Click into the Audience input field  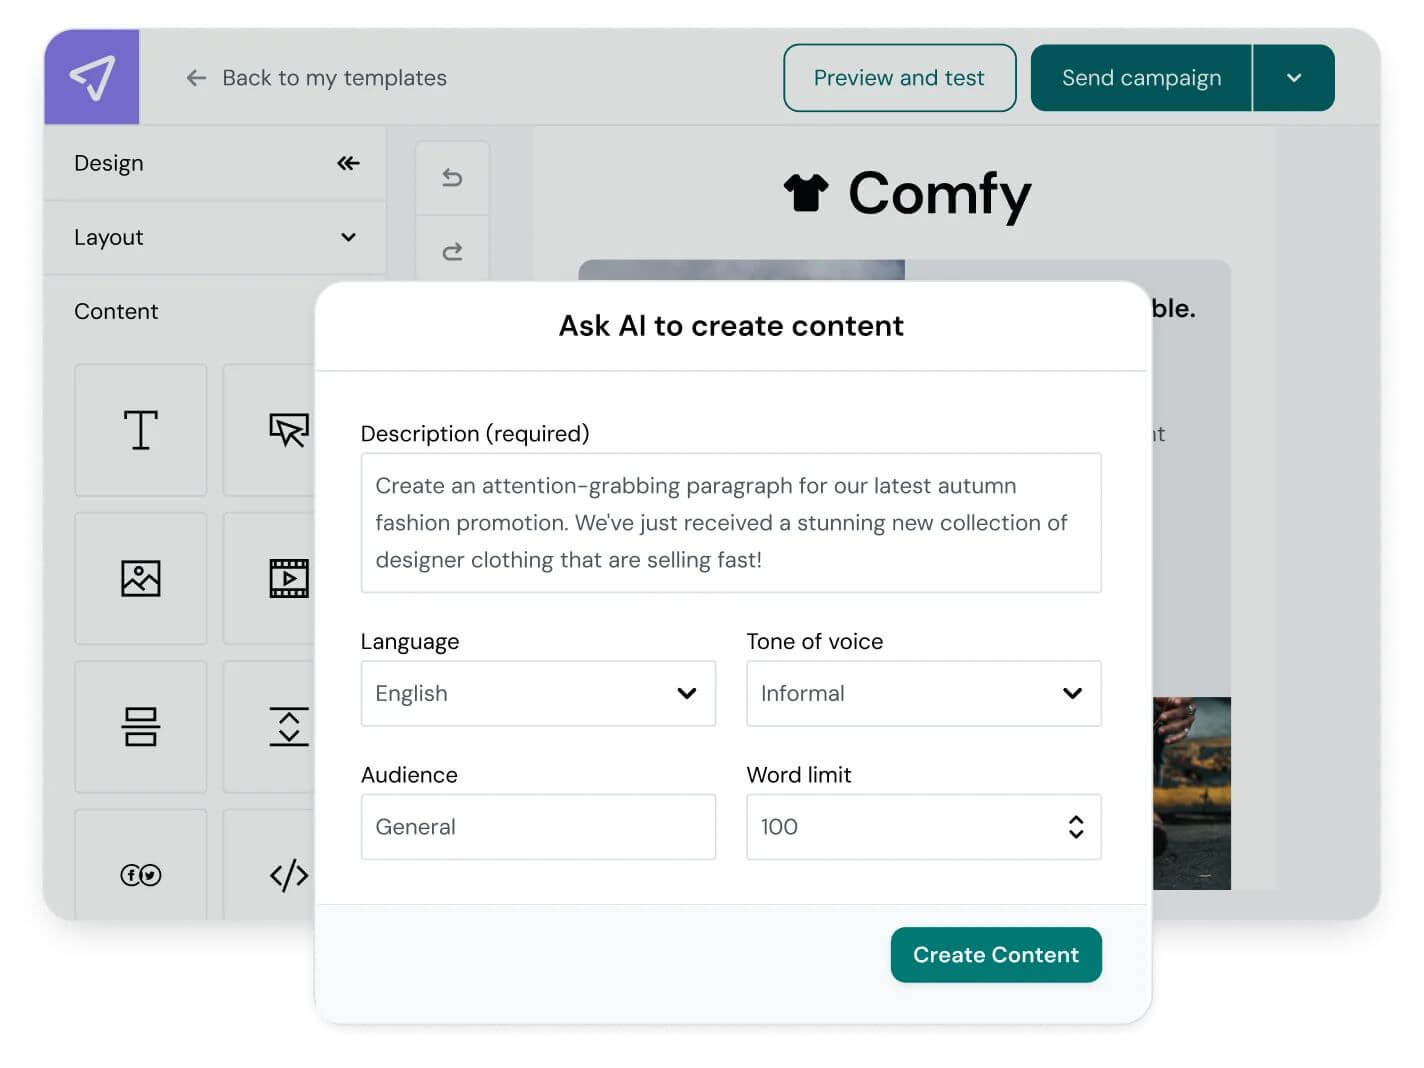[538, 827]
